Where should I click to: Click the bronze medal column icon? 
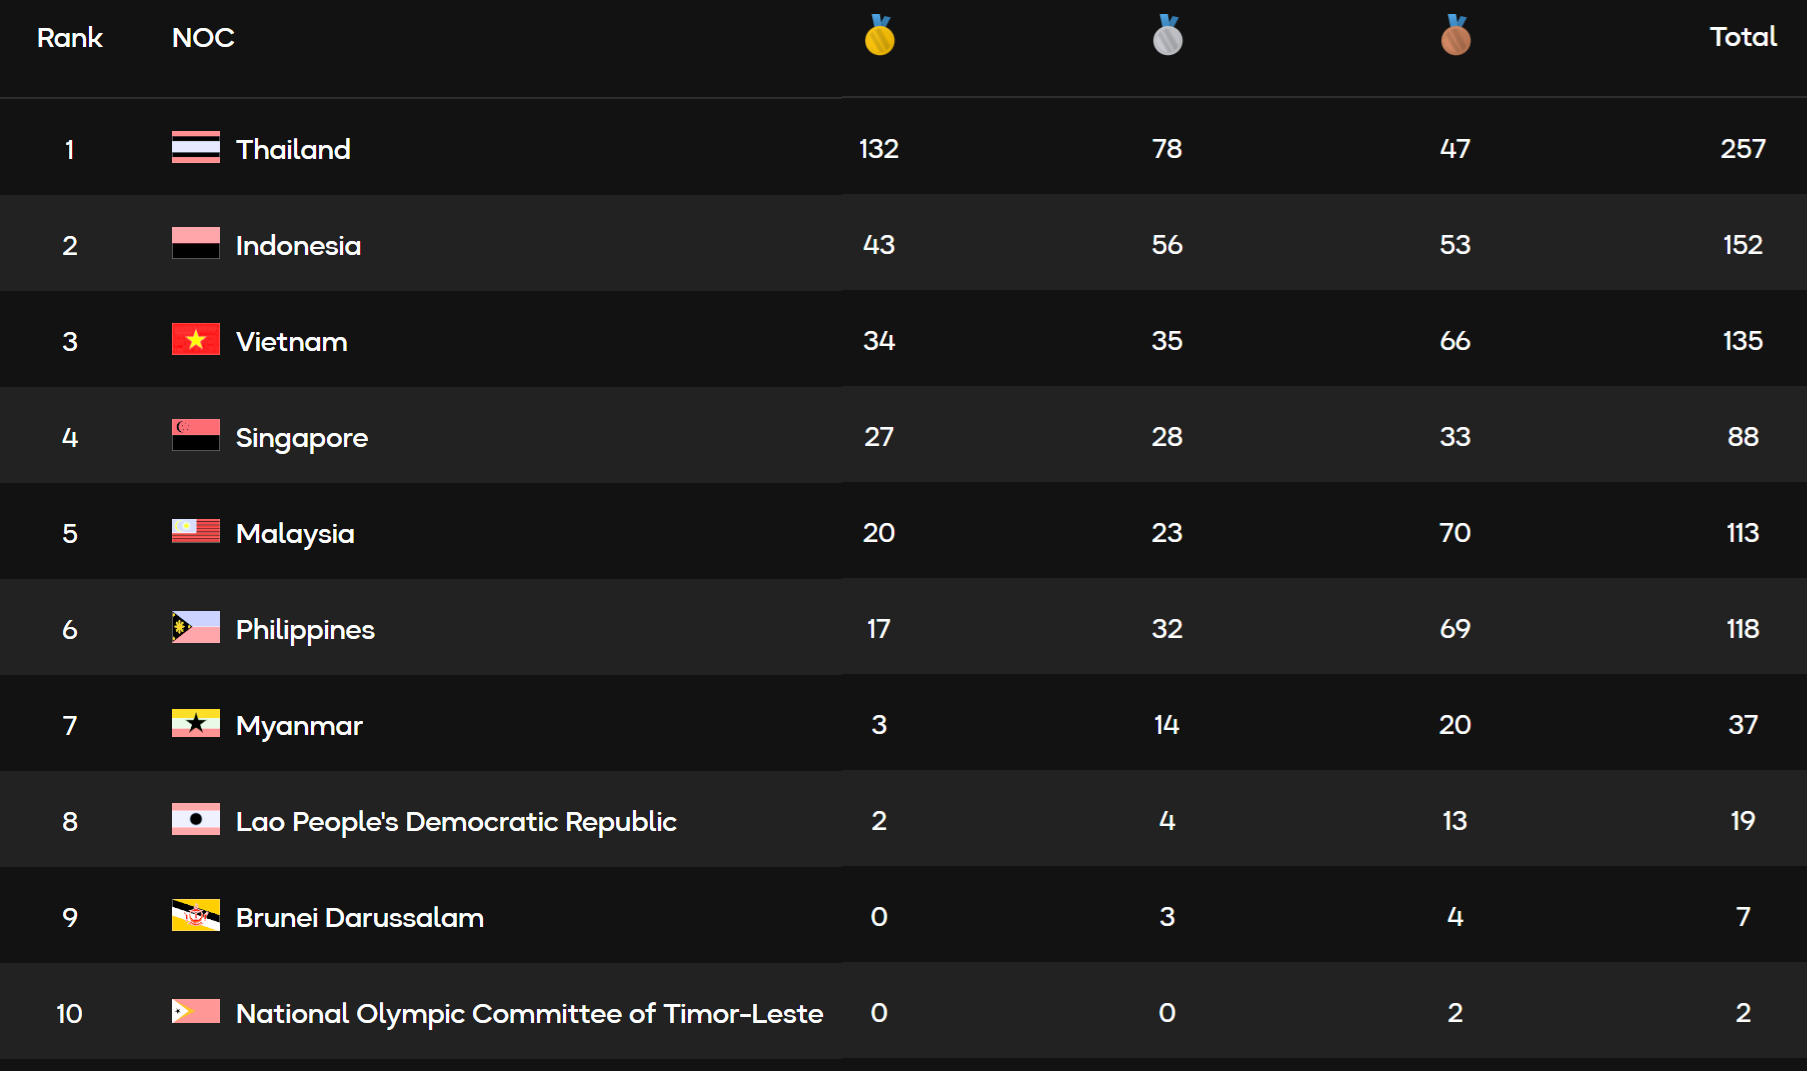coord(1455,36)
